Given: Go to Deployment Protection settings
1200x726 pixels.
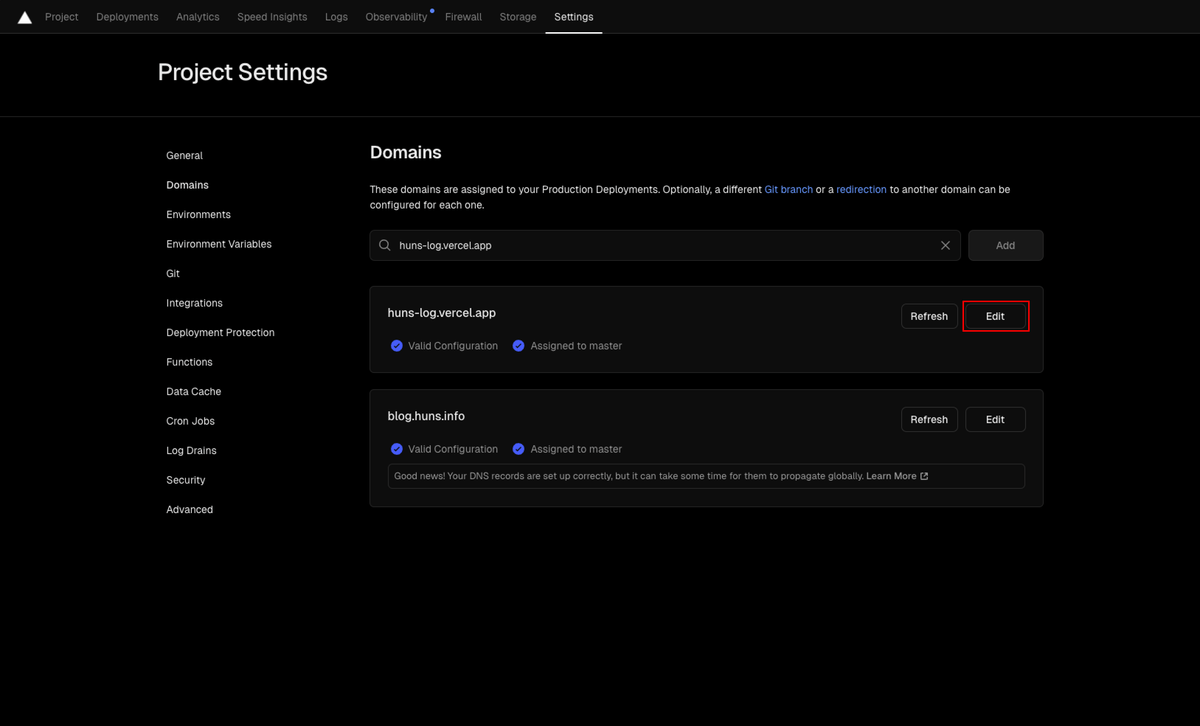Looking at the screenshot, I should [x=220, y=333].
